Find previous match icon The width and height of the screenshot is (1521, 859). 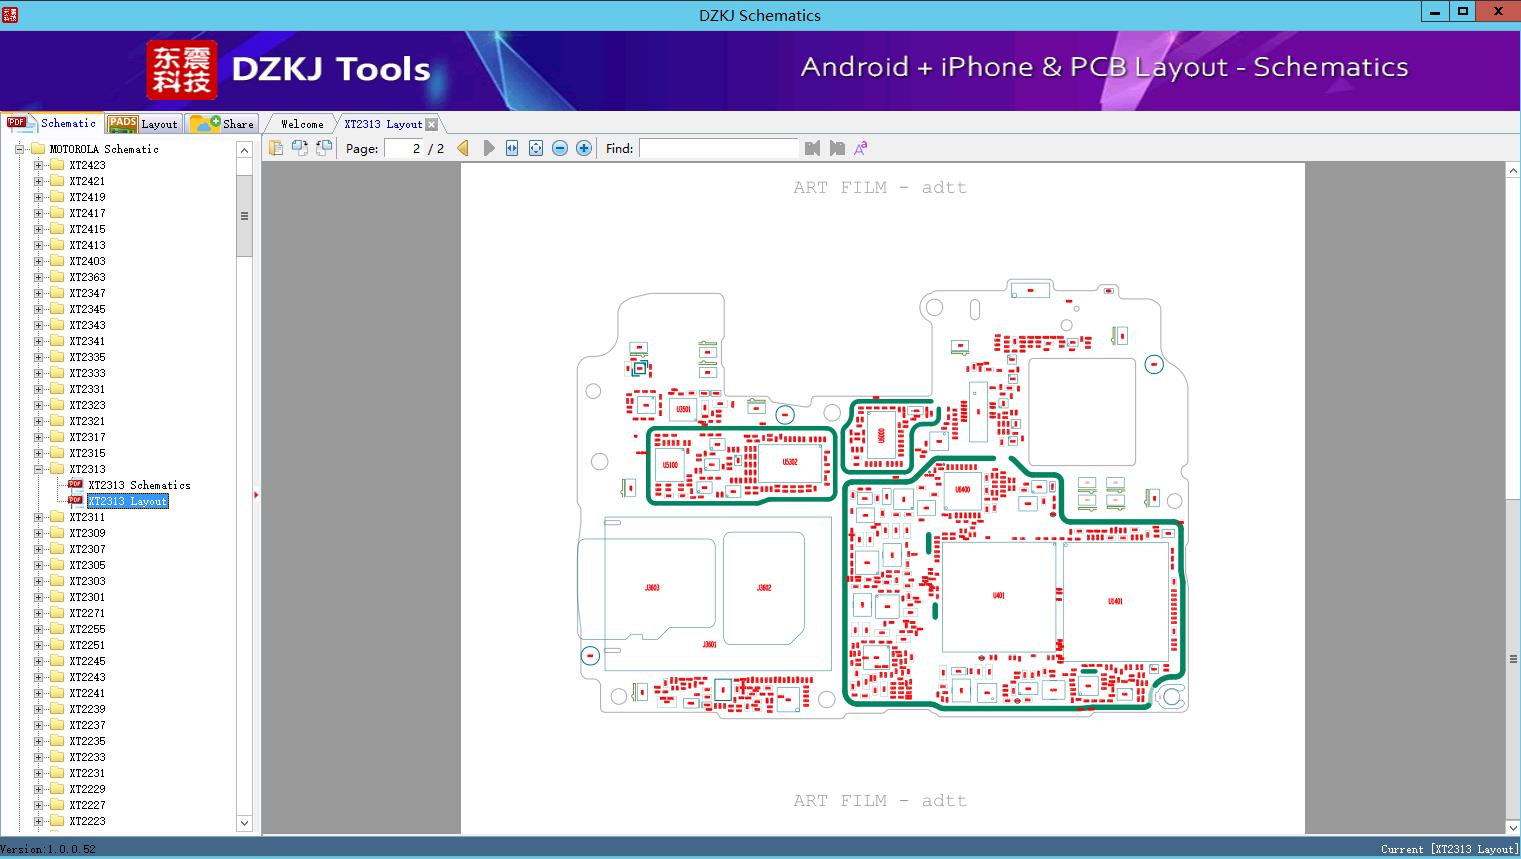(x=812, y=148)
